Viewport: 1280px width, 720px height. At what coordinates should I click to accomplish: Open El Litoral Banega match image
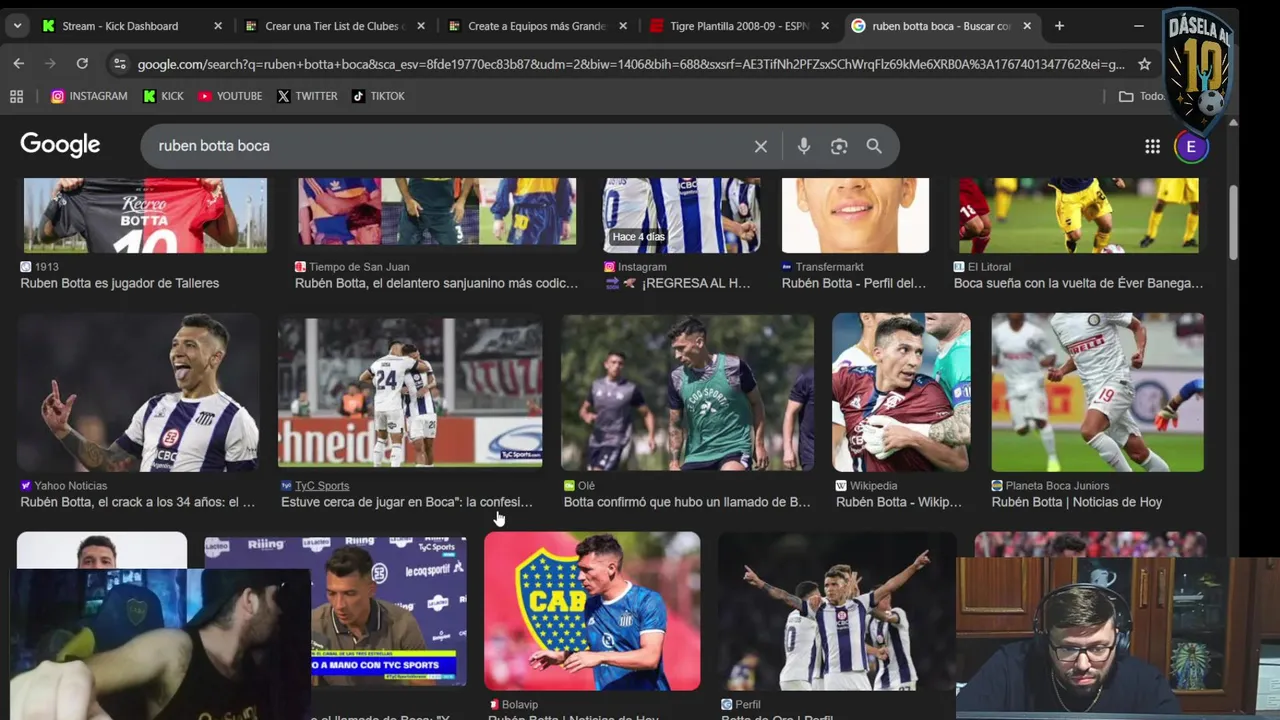(x=1078, y=215)
